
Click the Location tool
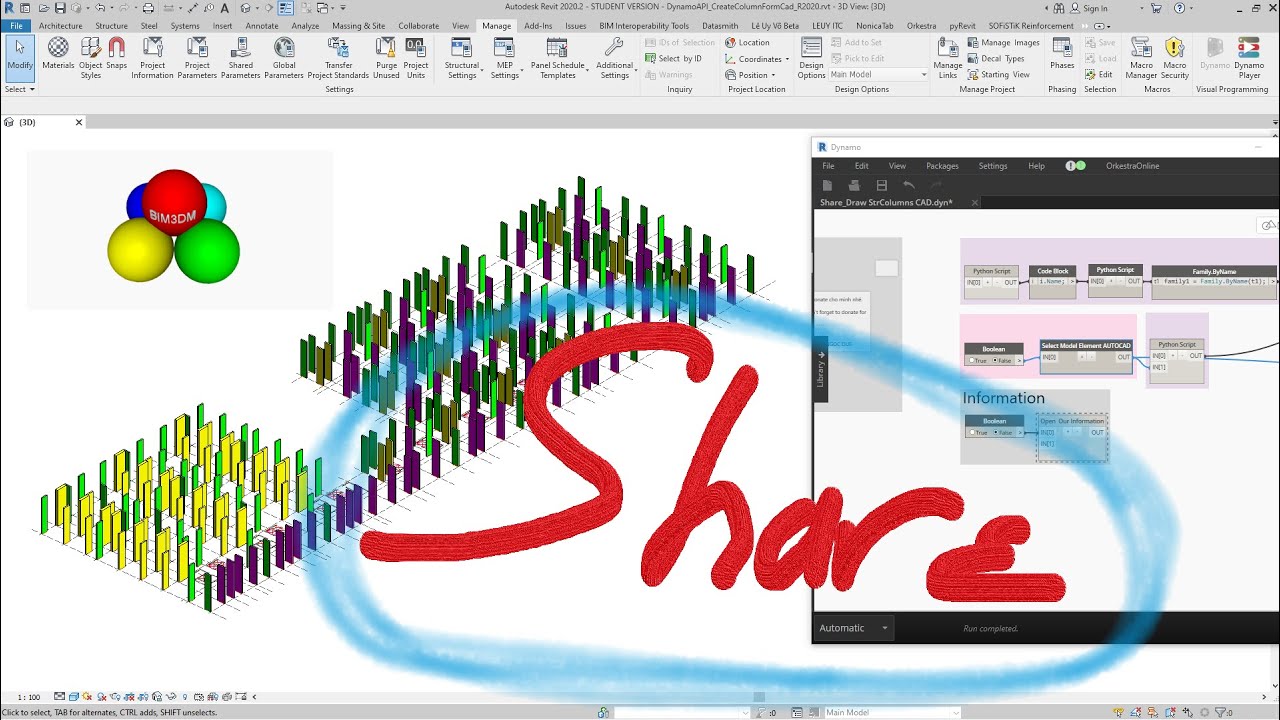click(747, 42)
